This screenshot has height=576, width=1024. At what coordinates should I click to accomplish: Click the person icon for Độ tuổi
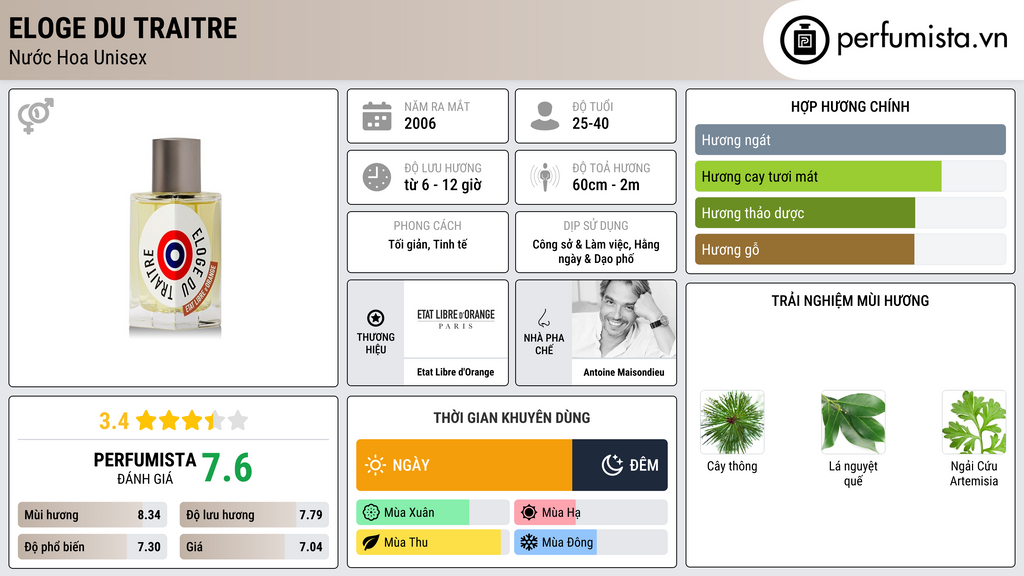tap(545, 116)
